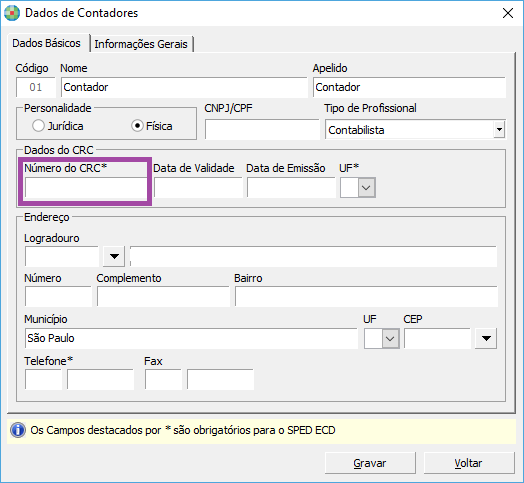Select the Física radio button
Image resolution: width=524 pixels, height=483 pixels.
tap(137, 126)
